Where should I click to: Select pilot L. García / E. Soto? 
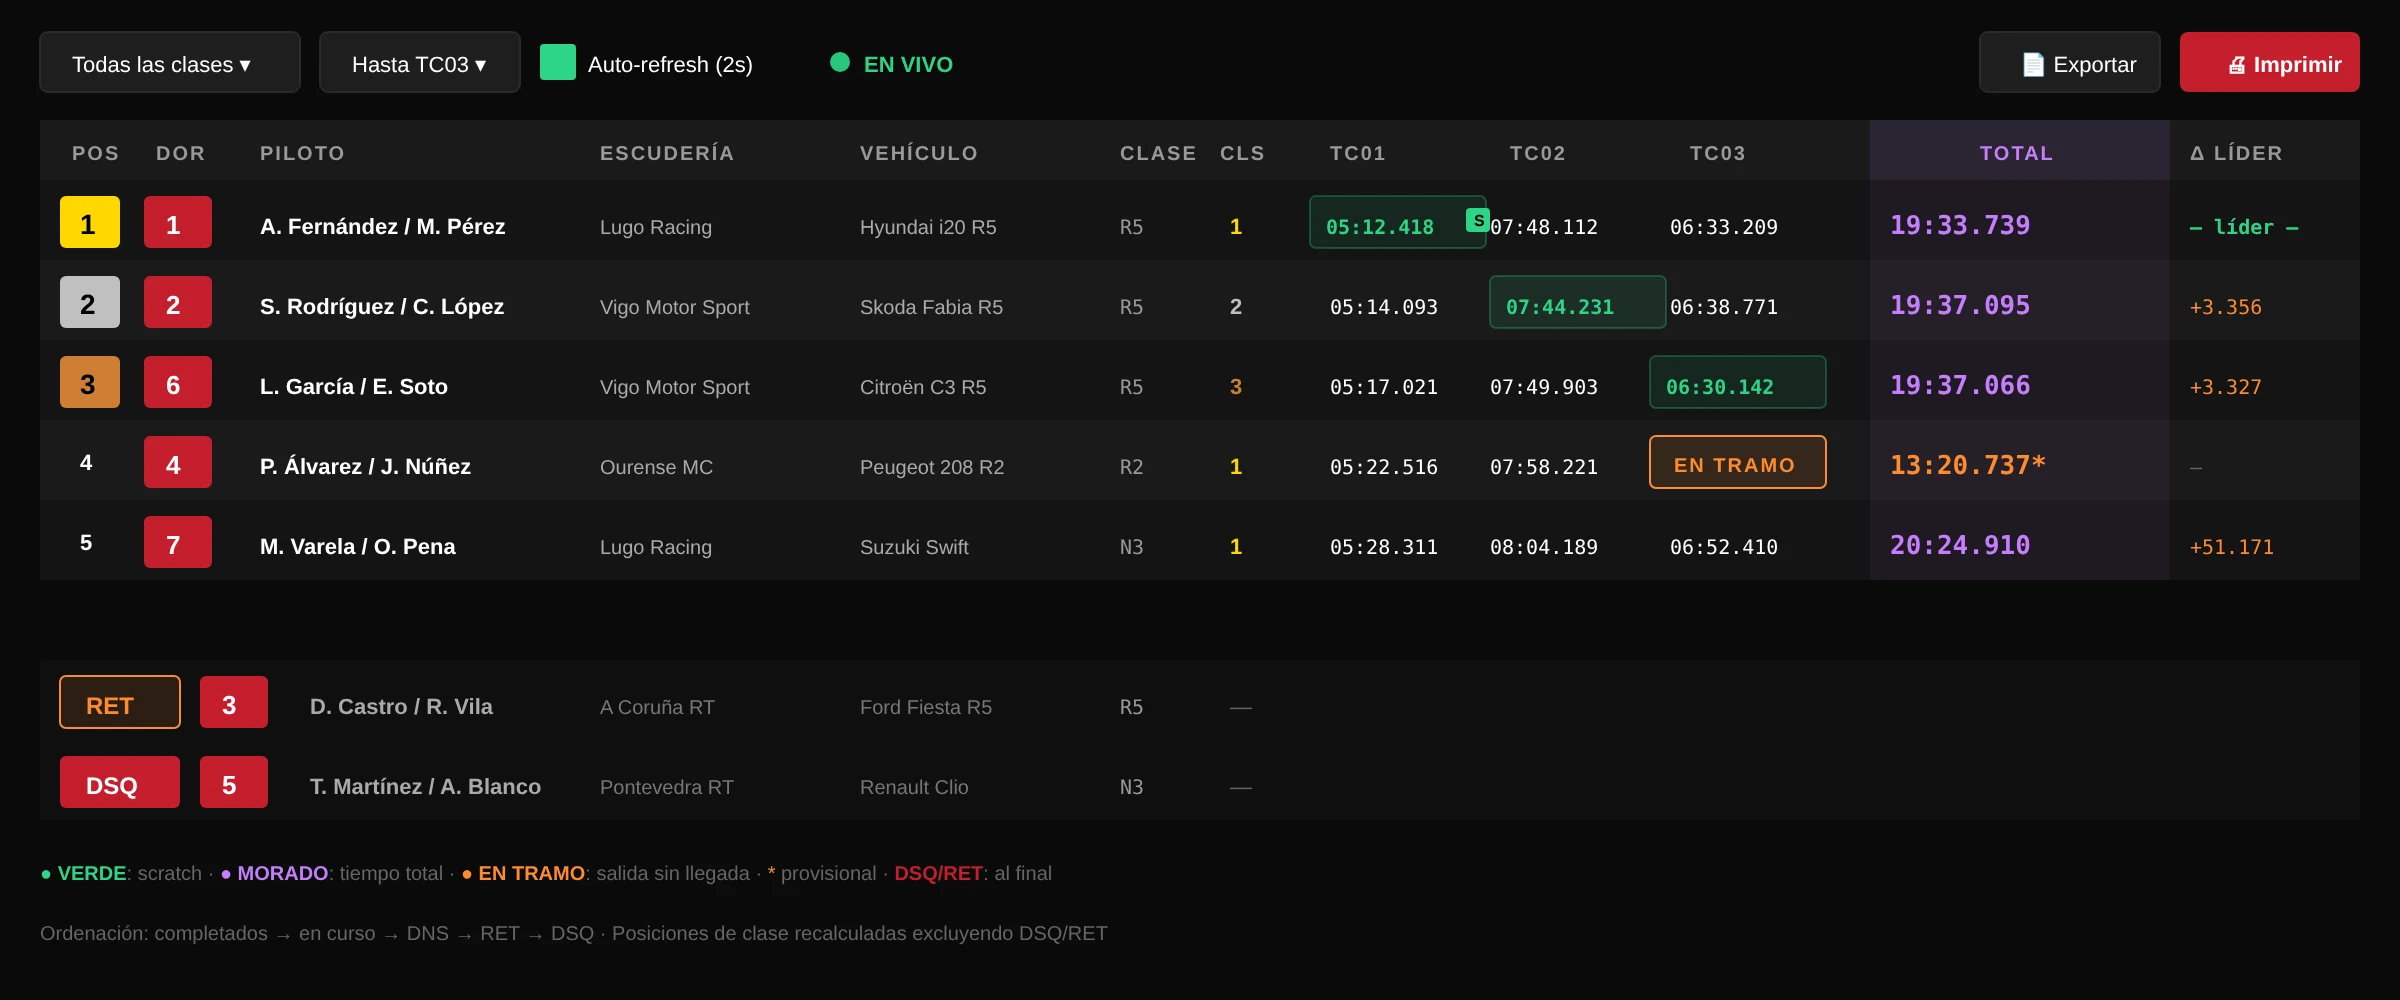click(354, 387)
